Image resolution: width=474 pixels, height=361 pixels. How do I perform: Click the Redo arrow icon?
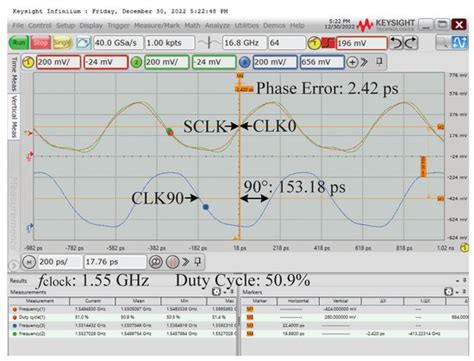(411, 43)
